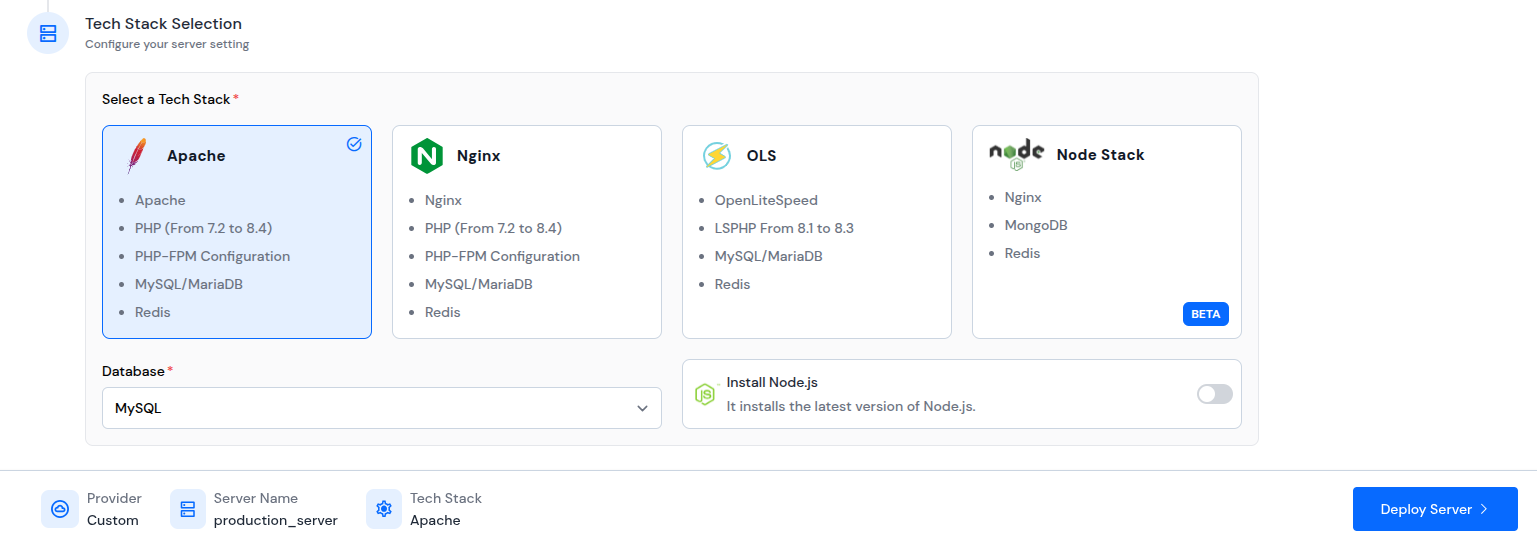Click the Apache tech stack card title
This screenshot has height=542, width=1537.
[x=196, y=156]
